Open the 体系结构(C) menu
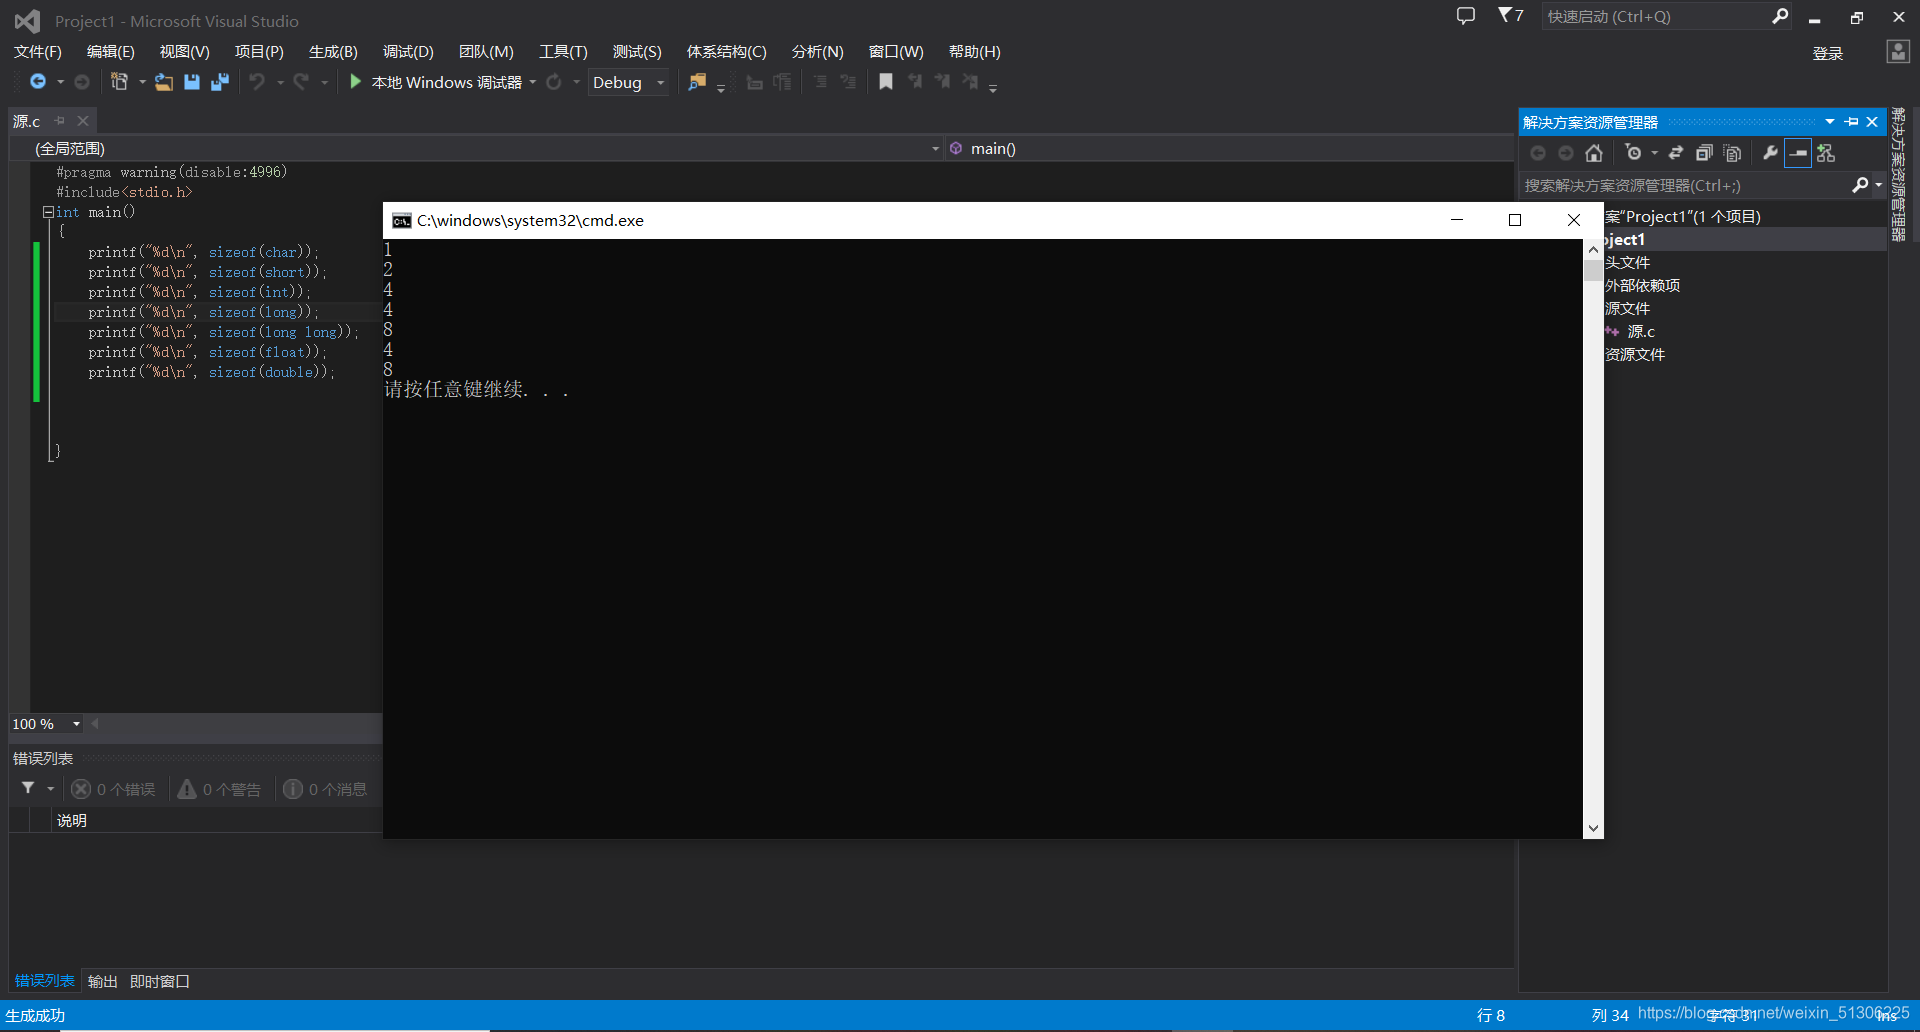The width and height of the screenshot is (1920, 1032). [x=727, y=52]
